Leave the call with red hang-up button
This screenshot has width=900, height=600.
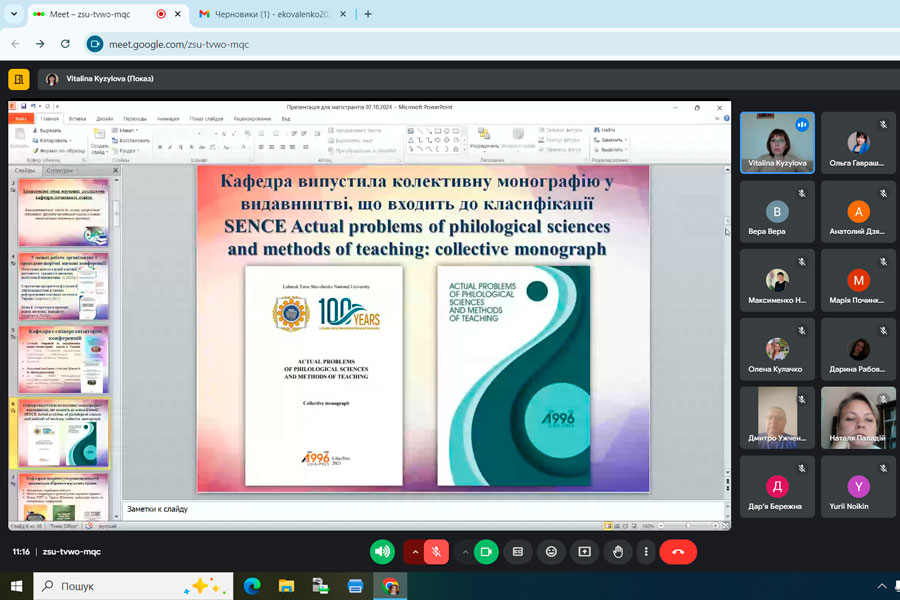click(678, 551)
